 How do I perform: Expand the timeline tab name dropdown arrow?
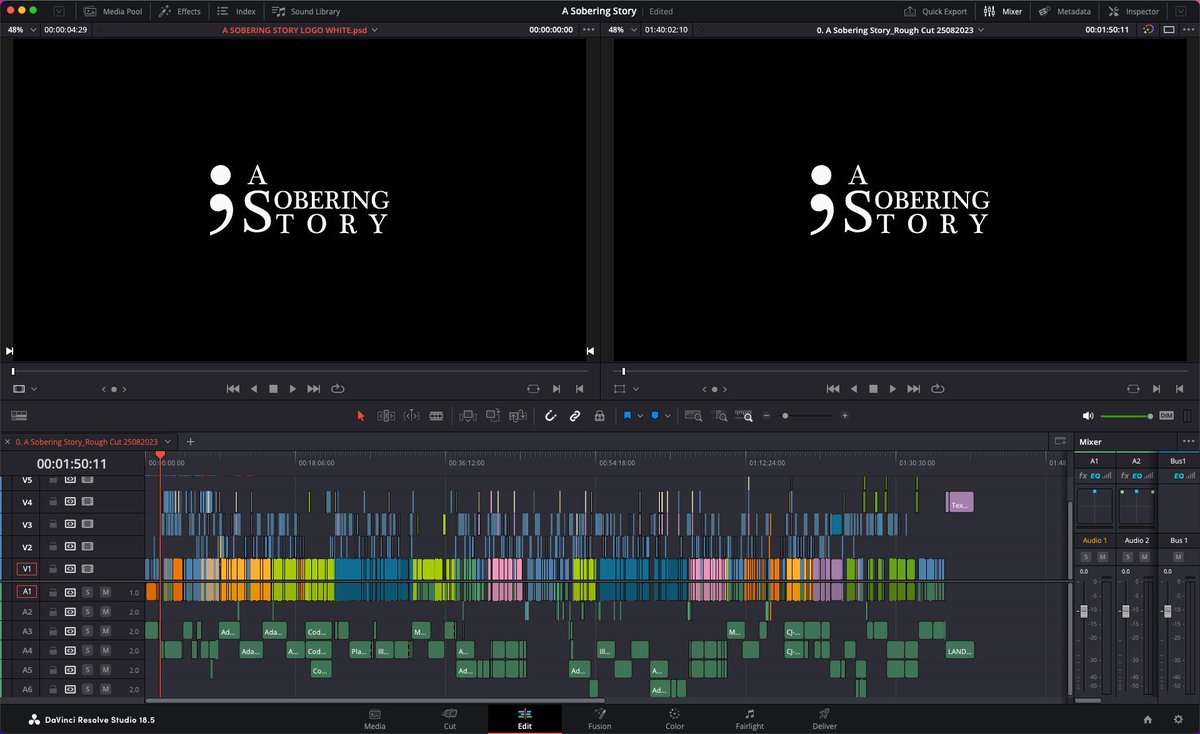pyautogui.click(x=167, y=441)
